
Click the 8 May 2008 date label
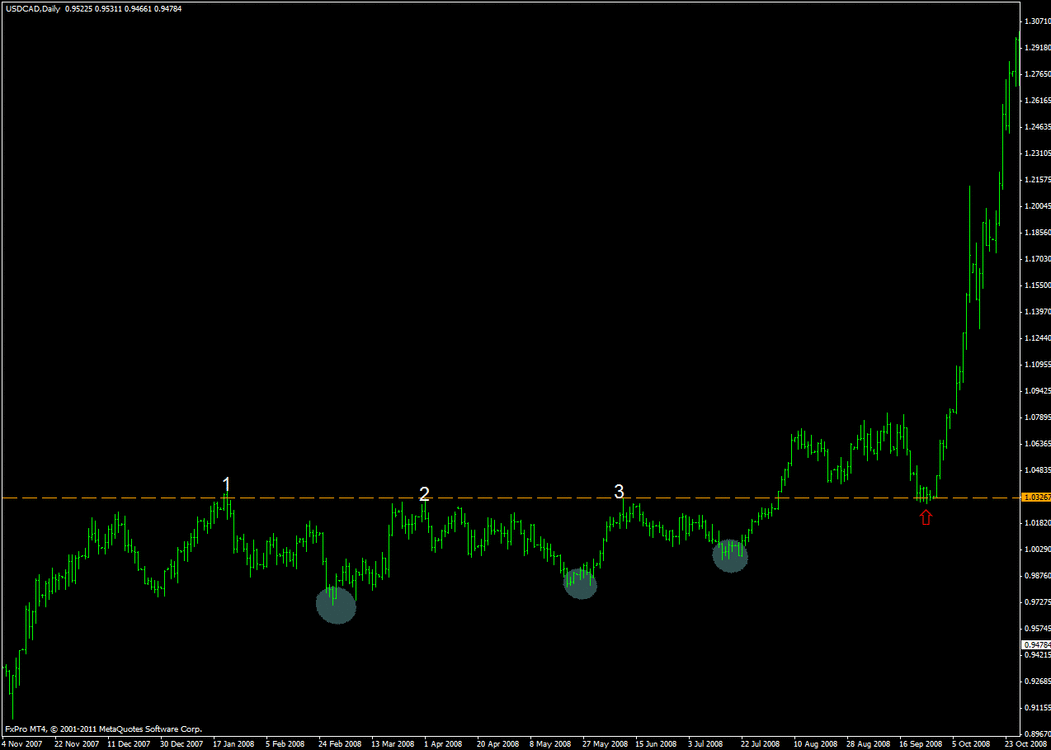pyautogui.click(x=550, y=744)
